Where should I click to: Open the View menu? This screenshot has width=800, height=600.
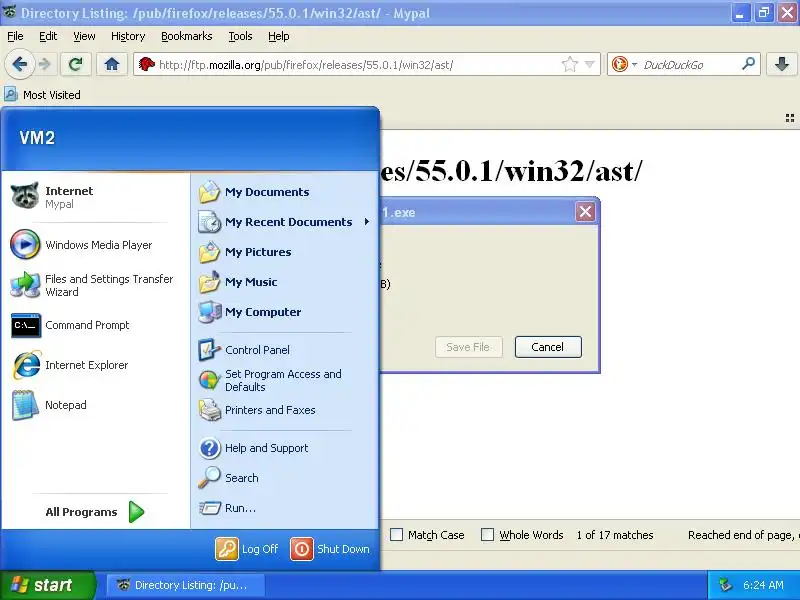[84, 36]
